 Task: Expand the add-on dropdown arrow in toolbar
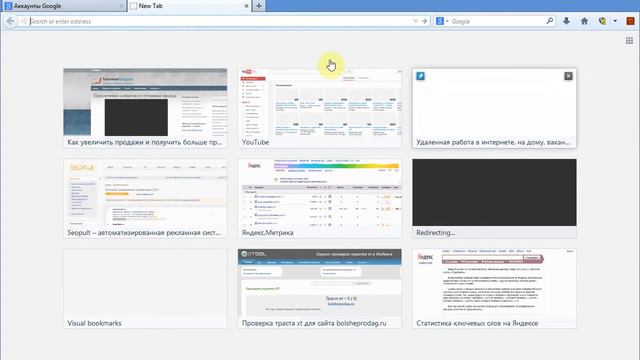click(x=615, y=21)
